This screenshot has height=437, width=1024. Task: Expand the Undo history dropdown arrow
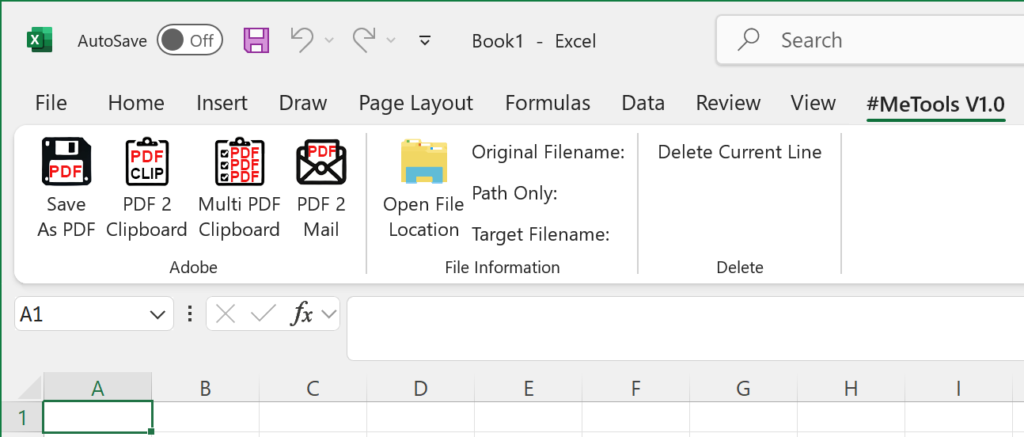pos(329,41)
